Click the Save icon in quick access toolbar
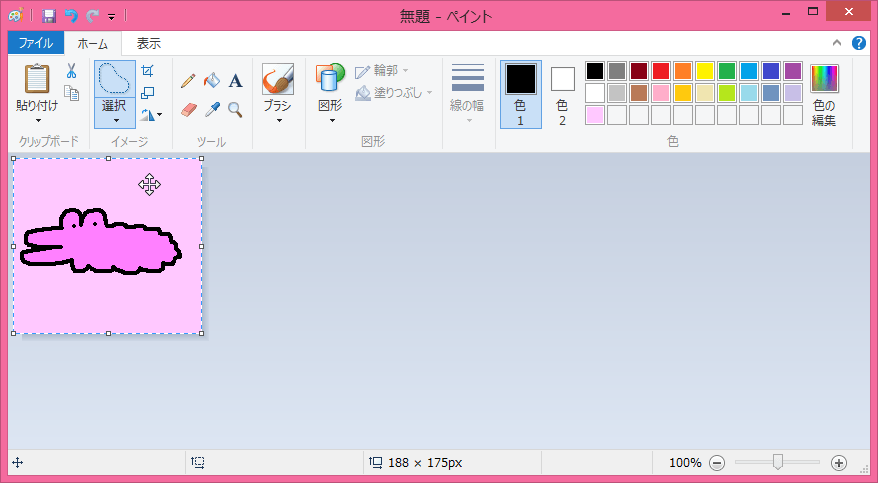Image resolution: width=878 pixels, height=483 pixels. [49, 16]
